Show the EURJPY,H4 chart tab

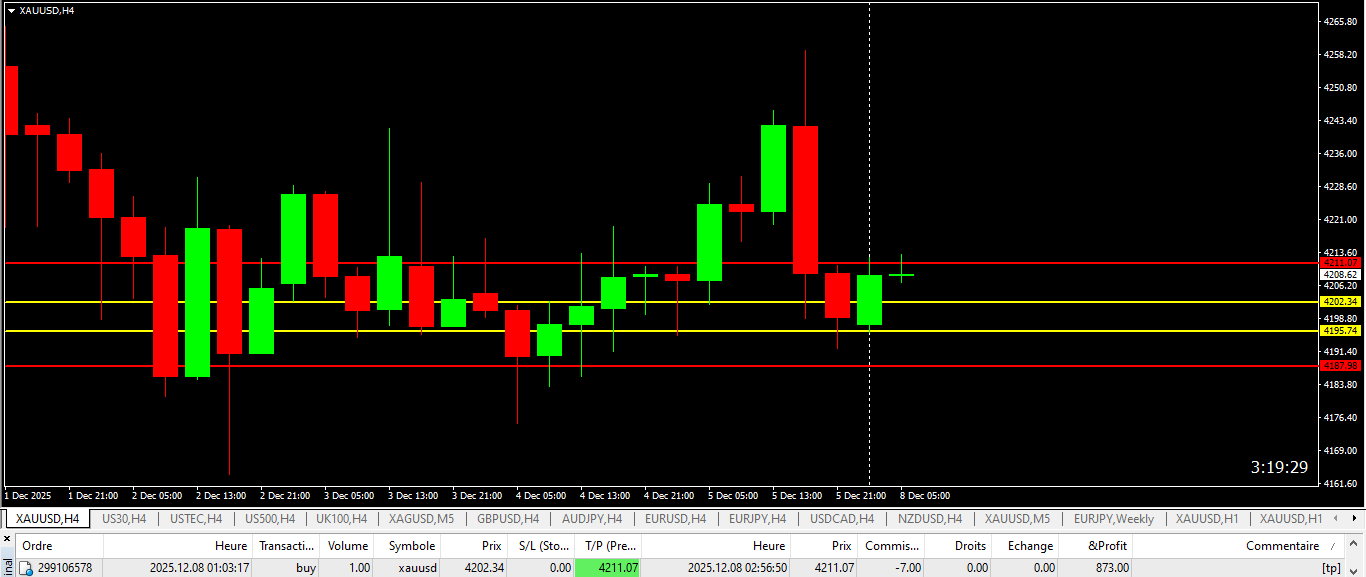pyautogui.click(x=758, y=519)
